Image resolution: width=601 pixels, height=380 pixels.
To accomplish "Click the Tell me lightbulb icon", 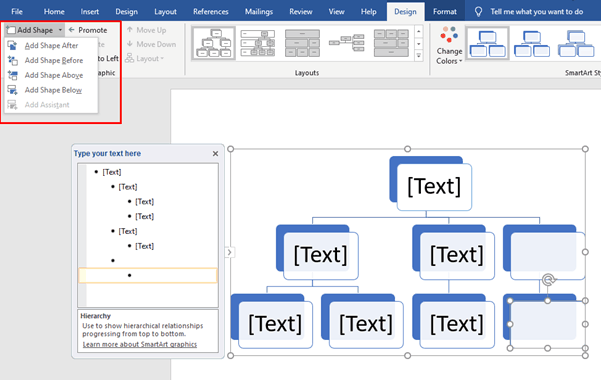I will (478, 12).
